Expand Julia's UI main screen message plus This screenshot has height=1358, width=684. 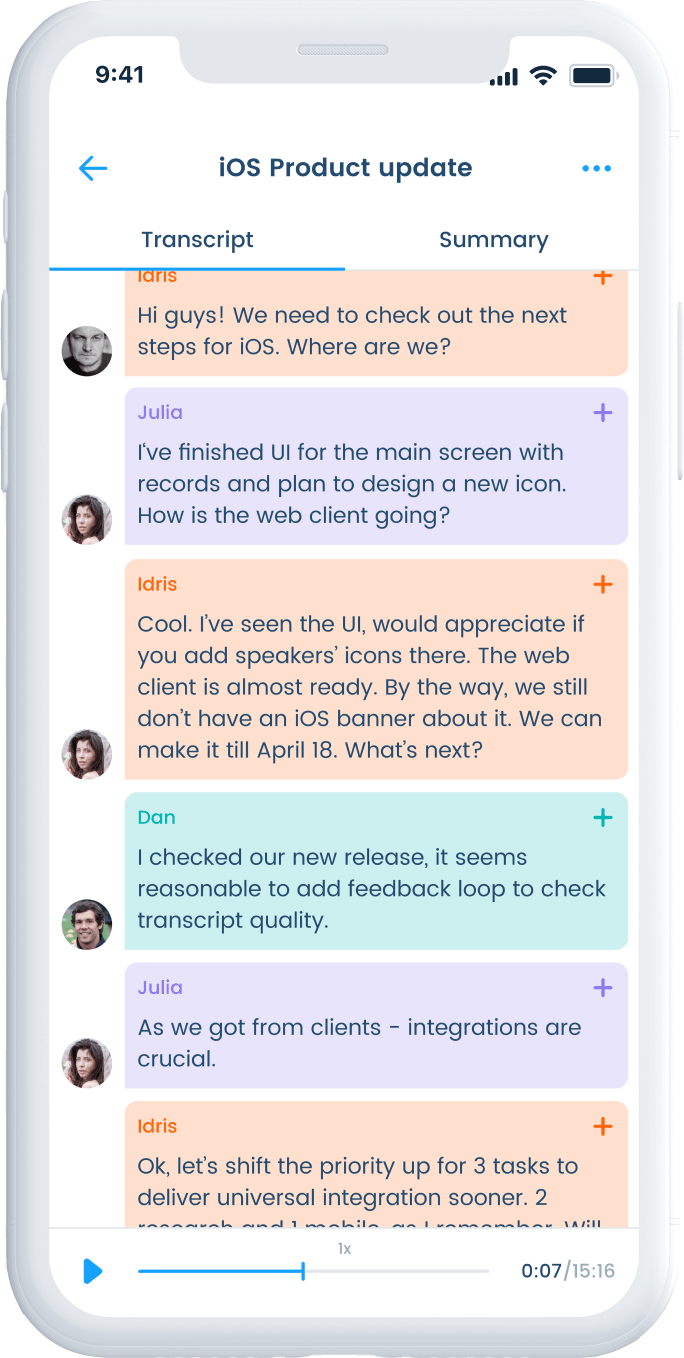pyautogui.click(x=602, y=413)
